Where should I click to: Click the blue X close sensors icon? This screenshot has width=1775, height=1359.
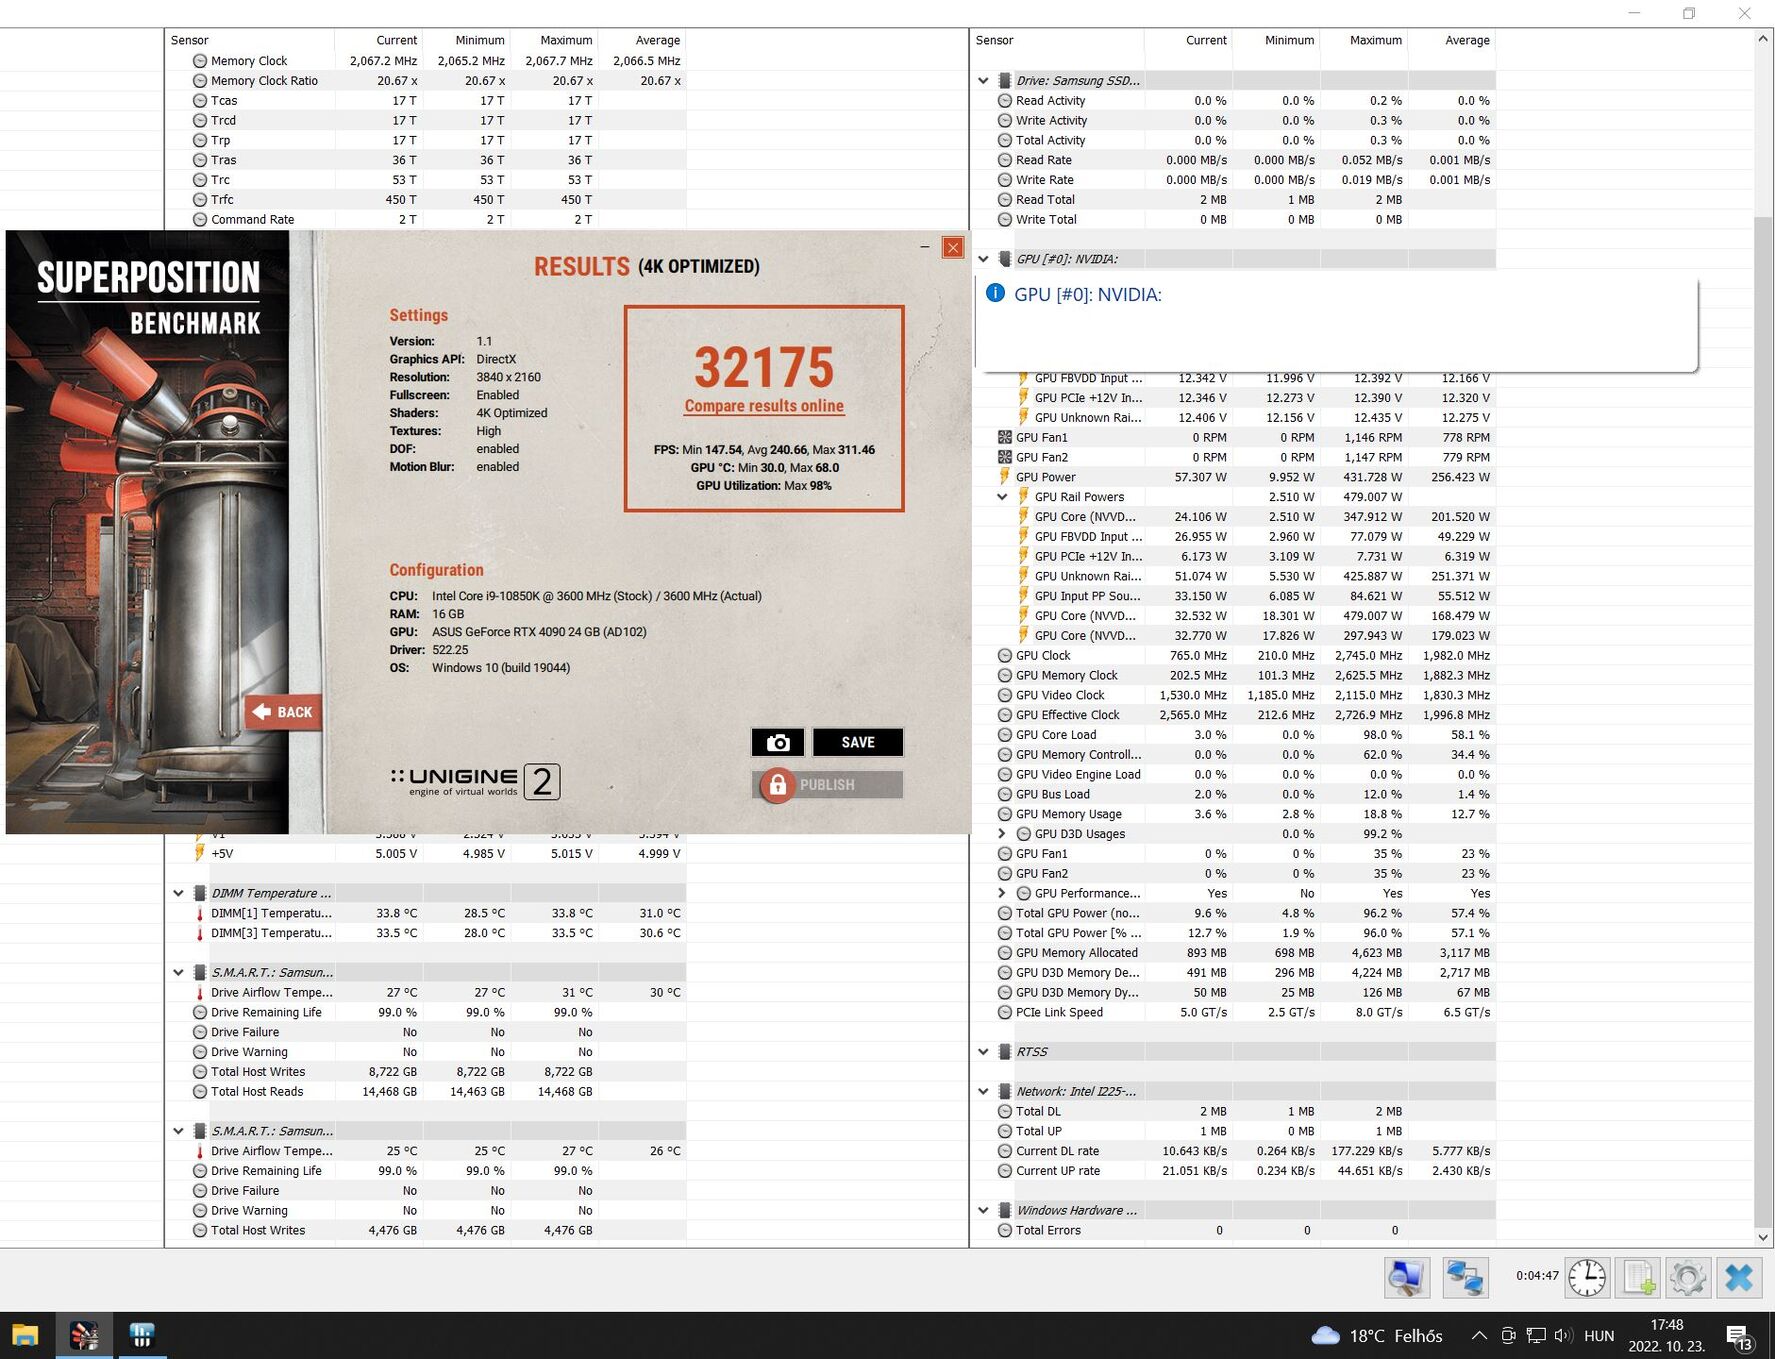pyautogui.click(x=1739, y=1277)
